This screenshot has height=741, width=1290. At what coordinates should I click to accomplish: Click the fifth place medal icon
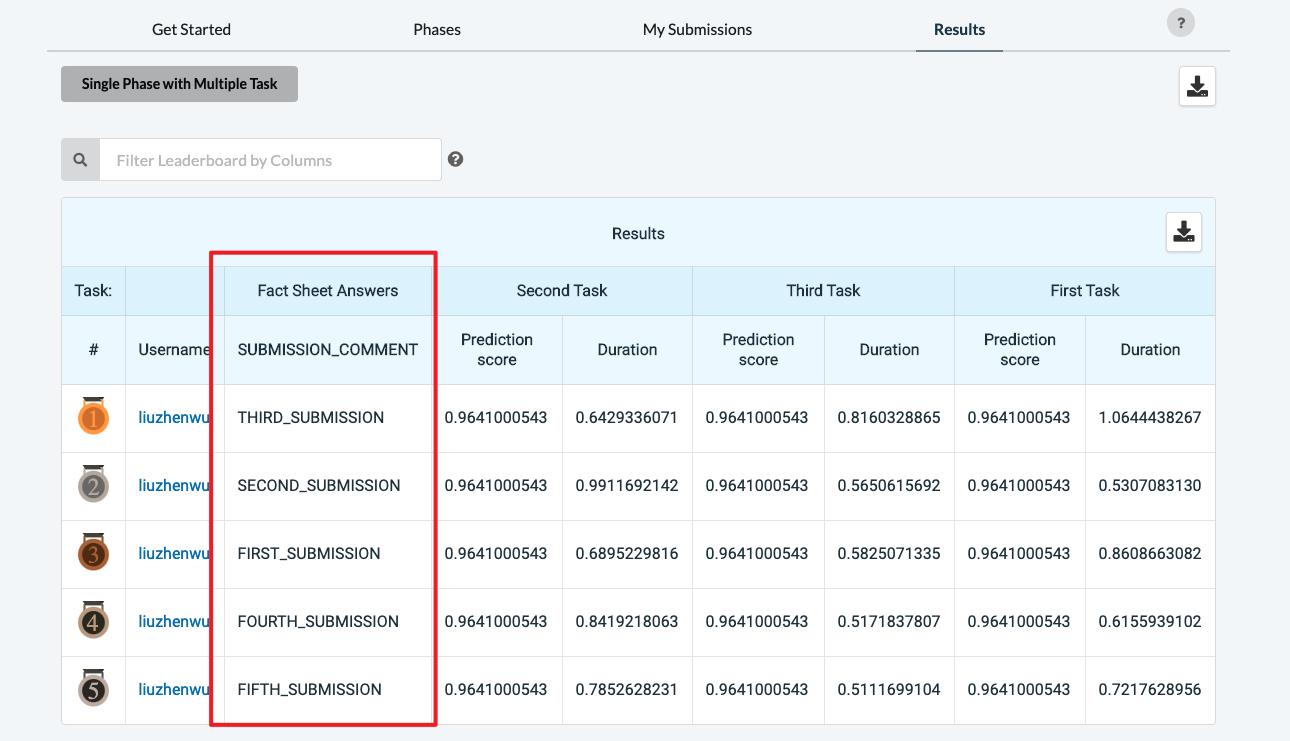[93, 689]
